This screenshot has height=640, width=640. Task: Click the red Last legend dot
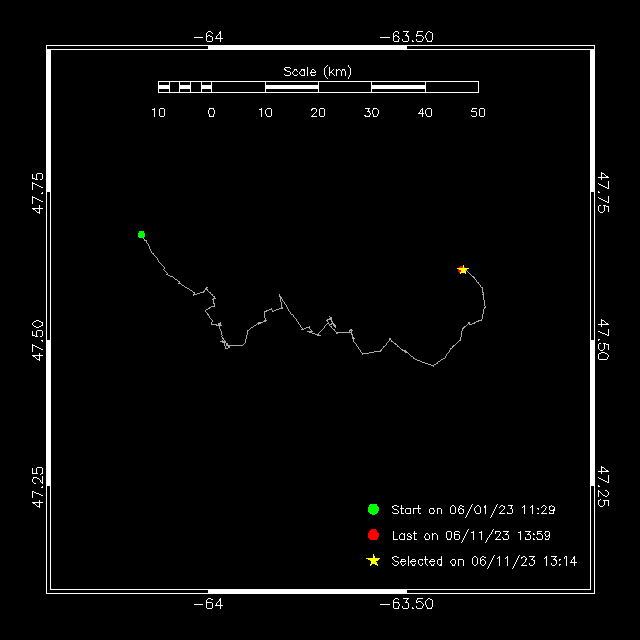click(x=373, y=535)
